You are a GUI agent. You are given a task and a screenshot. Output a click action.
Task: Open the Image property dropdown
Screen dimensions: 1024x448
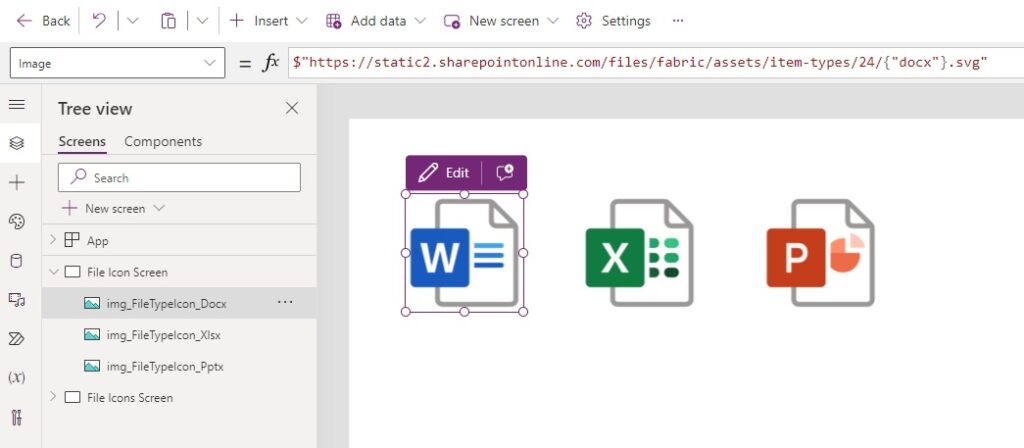pos(118,63)
